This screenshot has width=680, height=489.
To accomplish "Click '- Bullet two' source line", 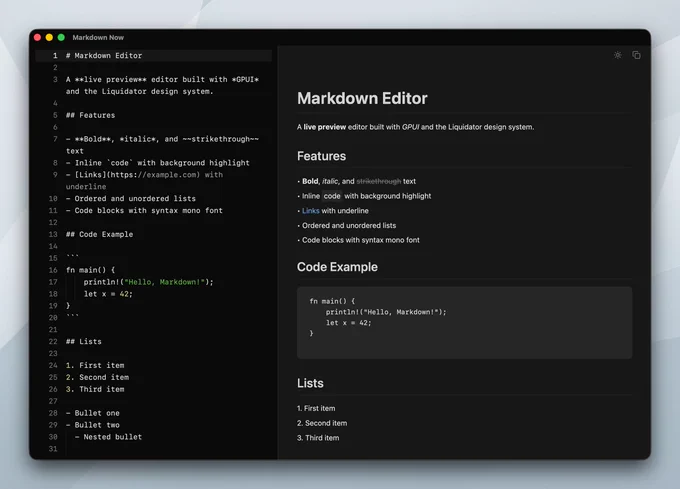I will pyautogui.click(x=93, y=425).
